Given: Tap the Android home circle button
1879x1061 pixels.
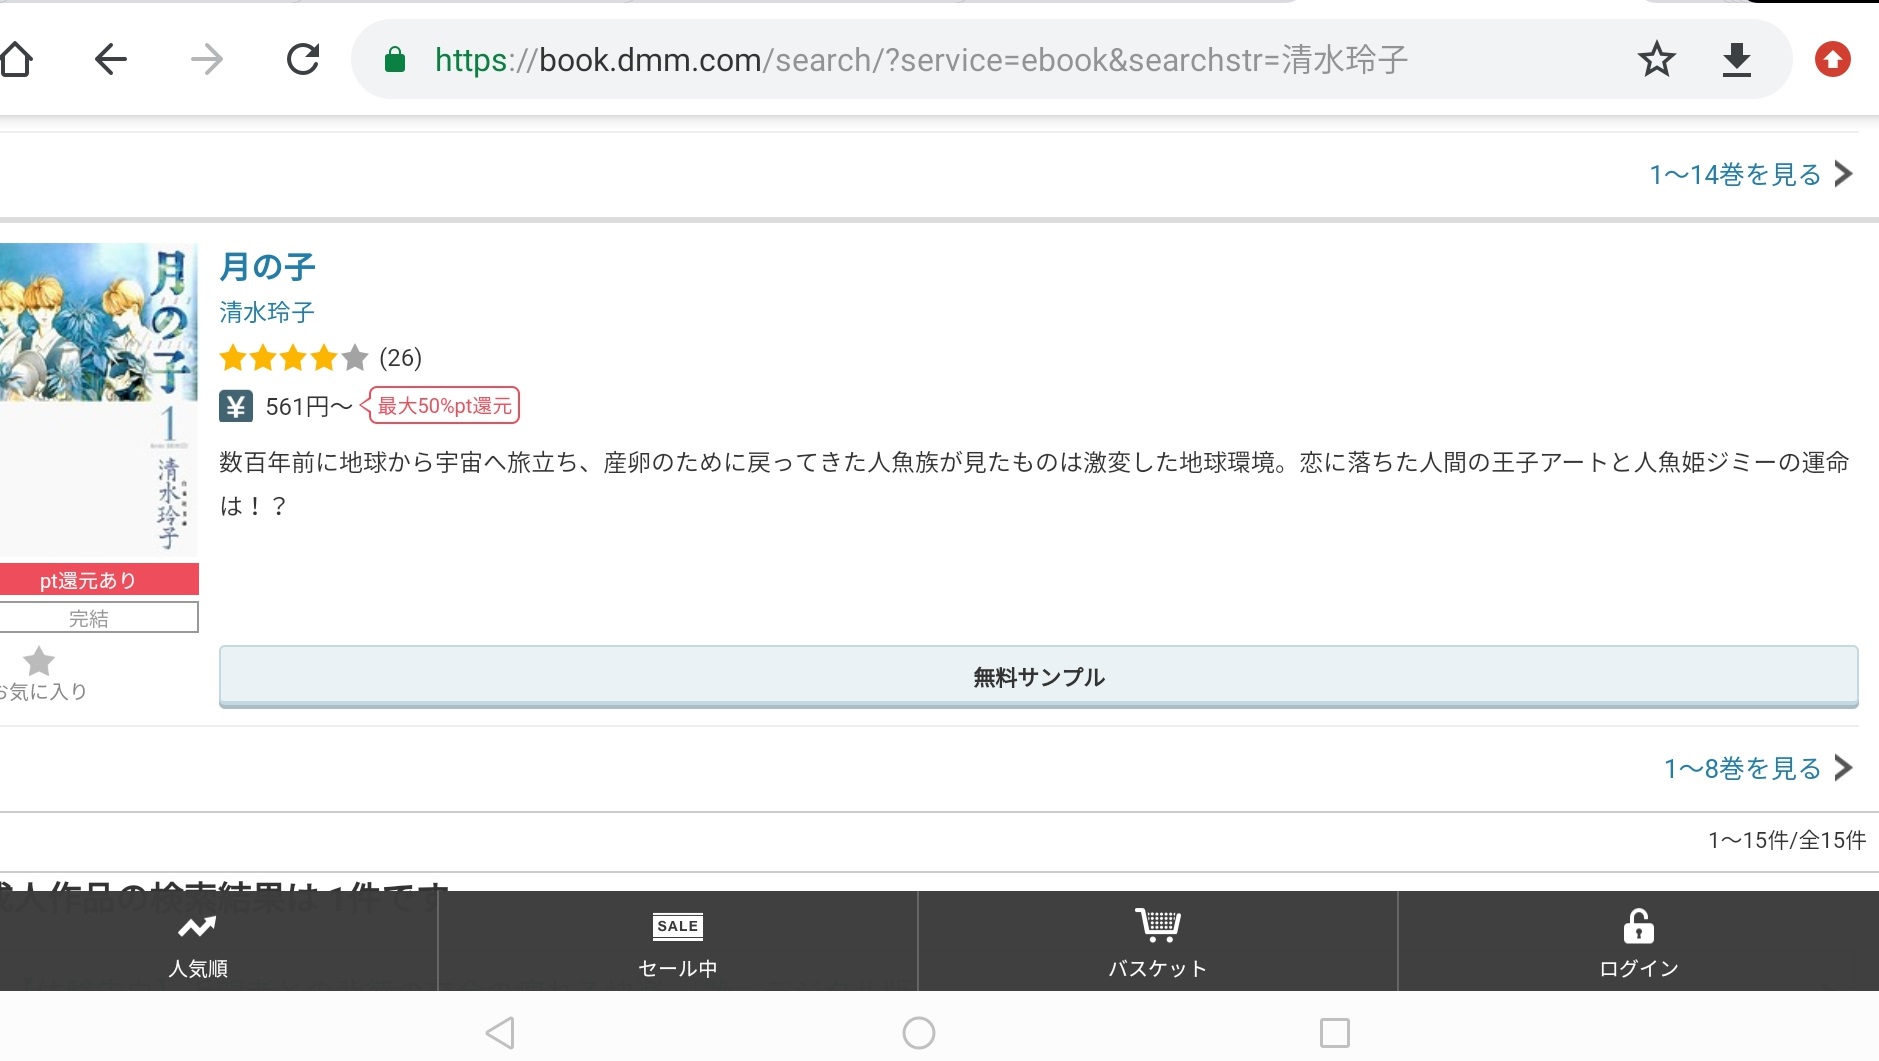Looking at the screenshot, I should (918, 1032).
